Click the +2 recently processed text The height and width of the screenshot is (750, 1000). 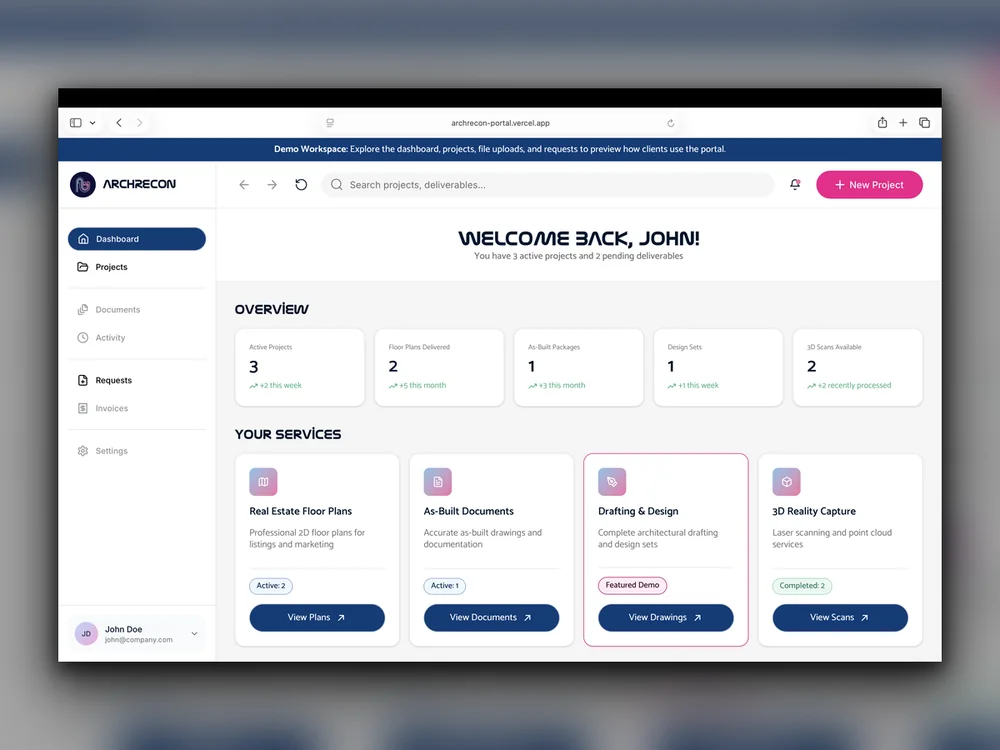click(x=855, y=385)
